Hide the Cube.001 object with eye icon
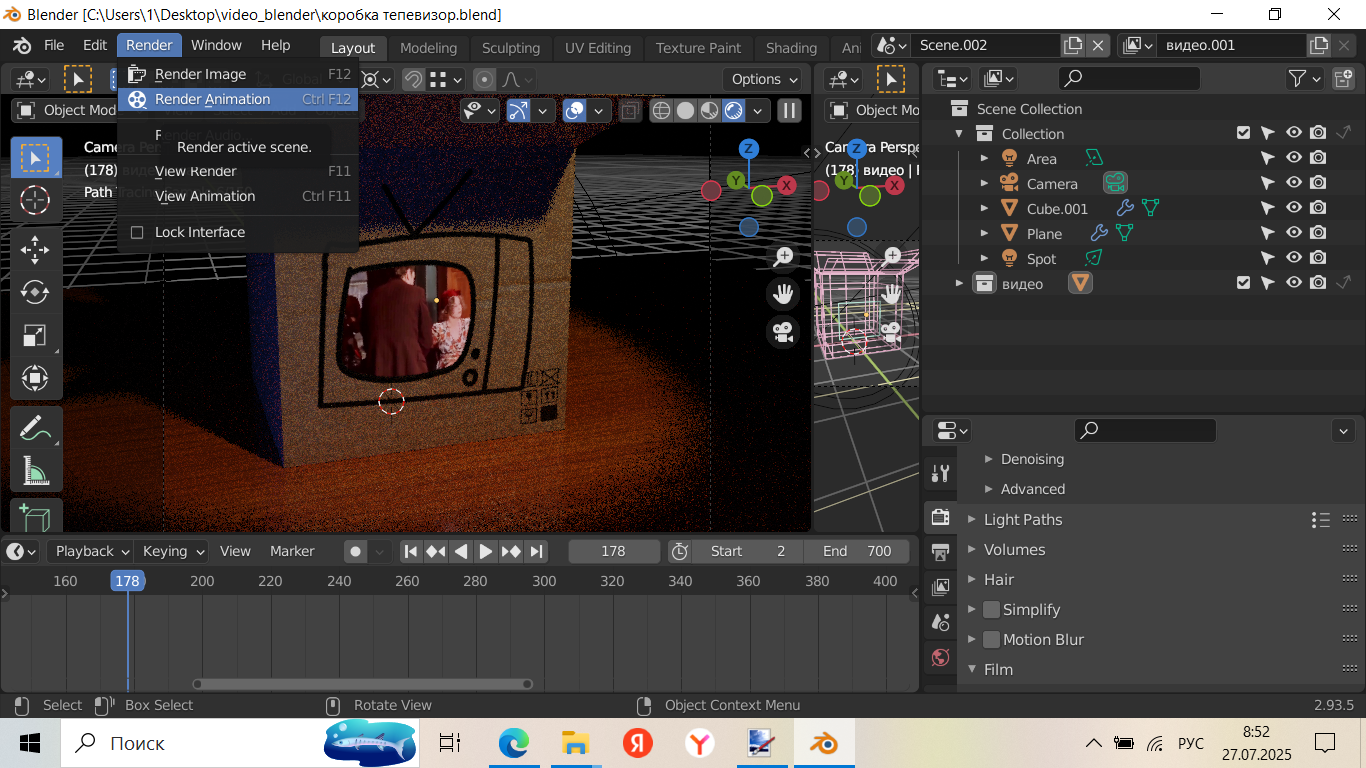Image resolution: width=1366 pixels, height=768 pixels. (1293, 208)
